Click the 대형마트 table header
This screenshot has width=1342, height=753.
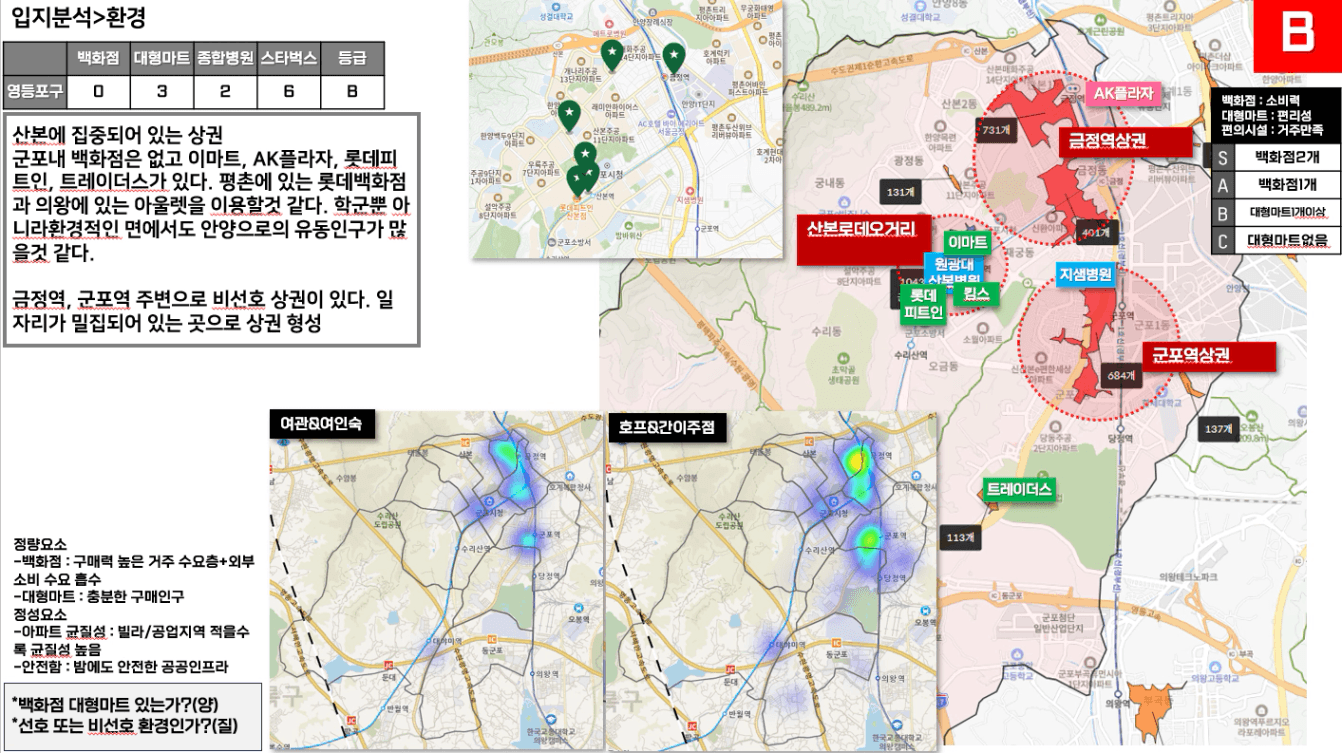(x=162, y=58)
